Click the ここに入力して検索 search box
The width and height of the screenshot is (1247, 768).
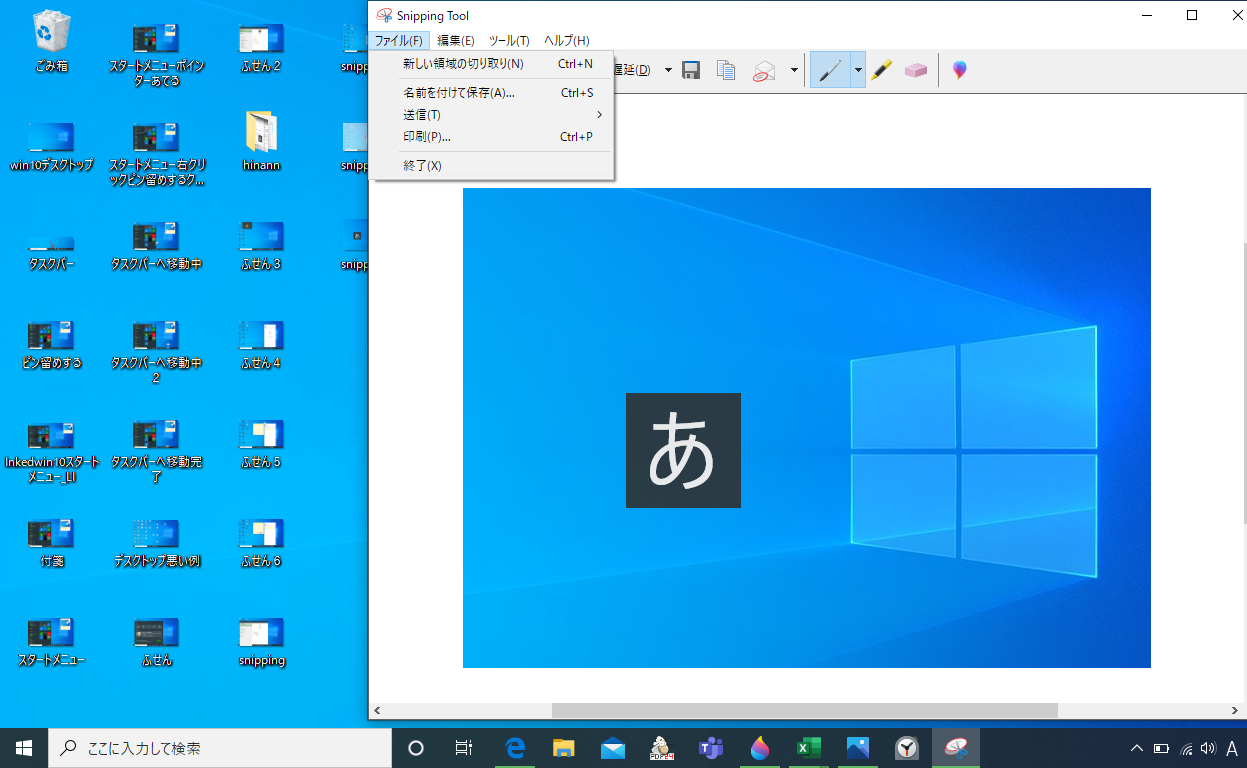[x=220, y=748]
